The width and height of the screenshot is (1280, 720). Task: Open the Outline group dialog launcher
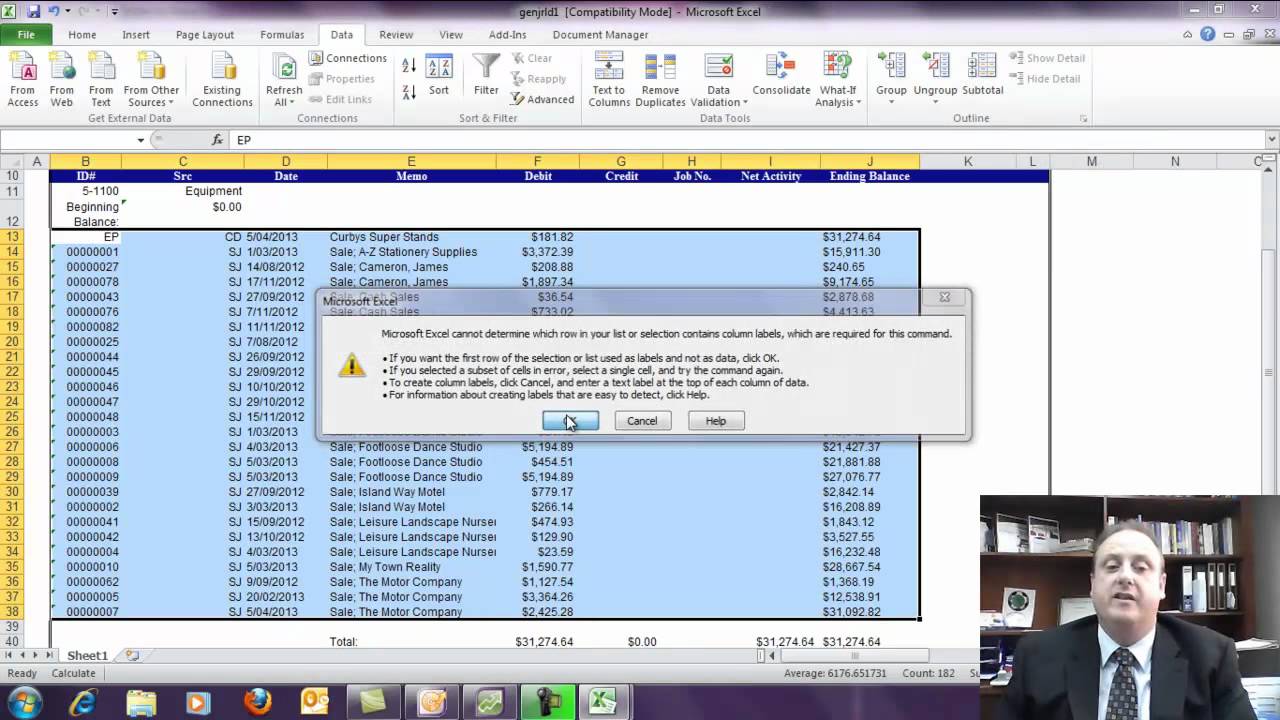coord(1083,118)
